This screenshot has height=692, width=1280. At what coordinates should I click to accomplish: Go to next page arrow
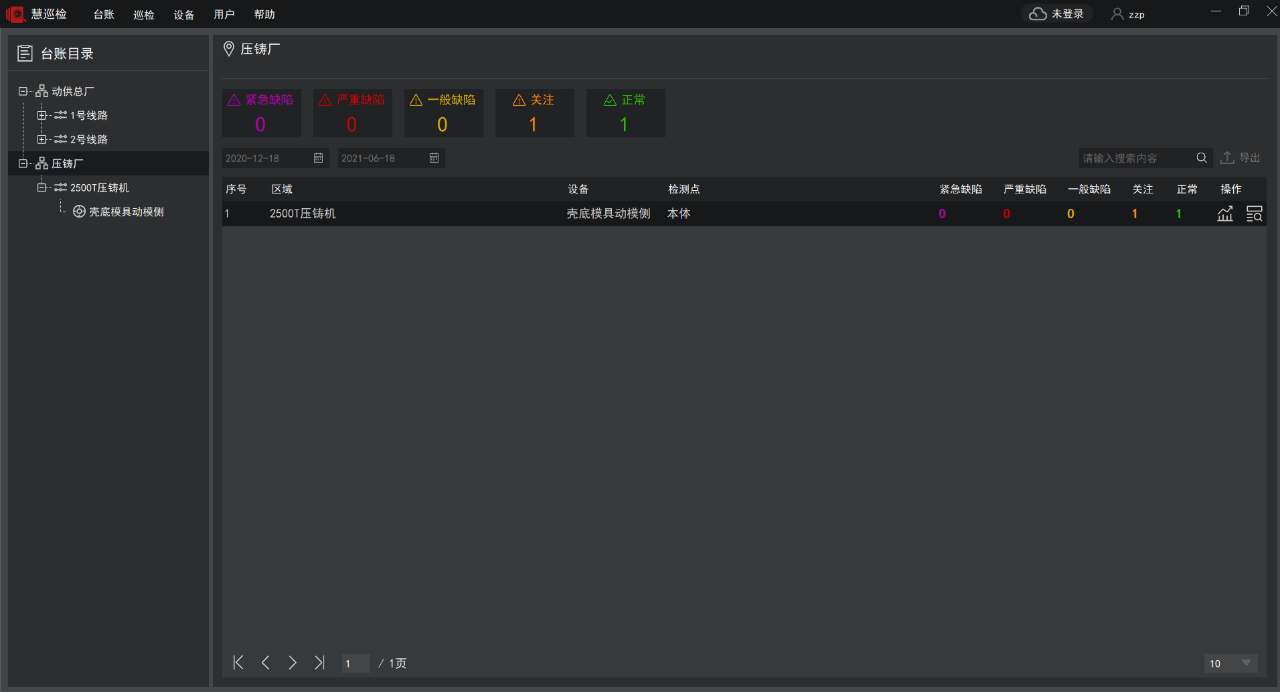[292, 662]
